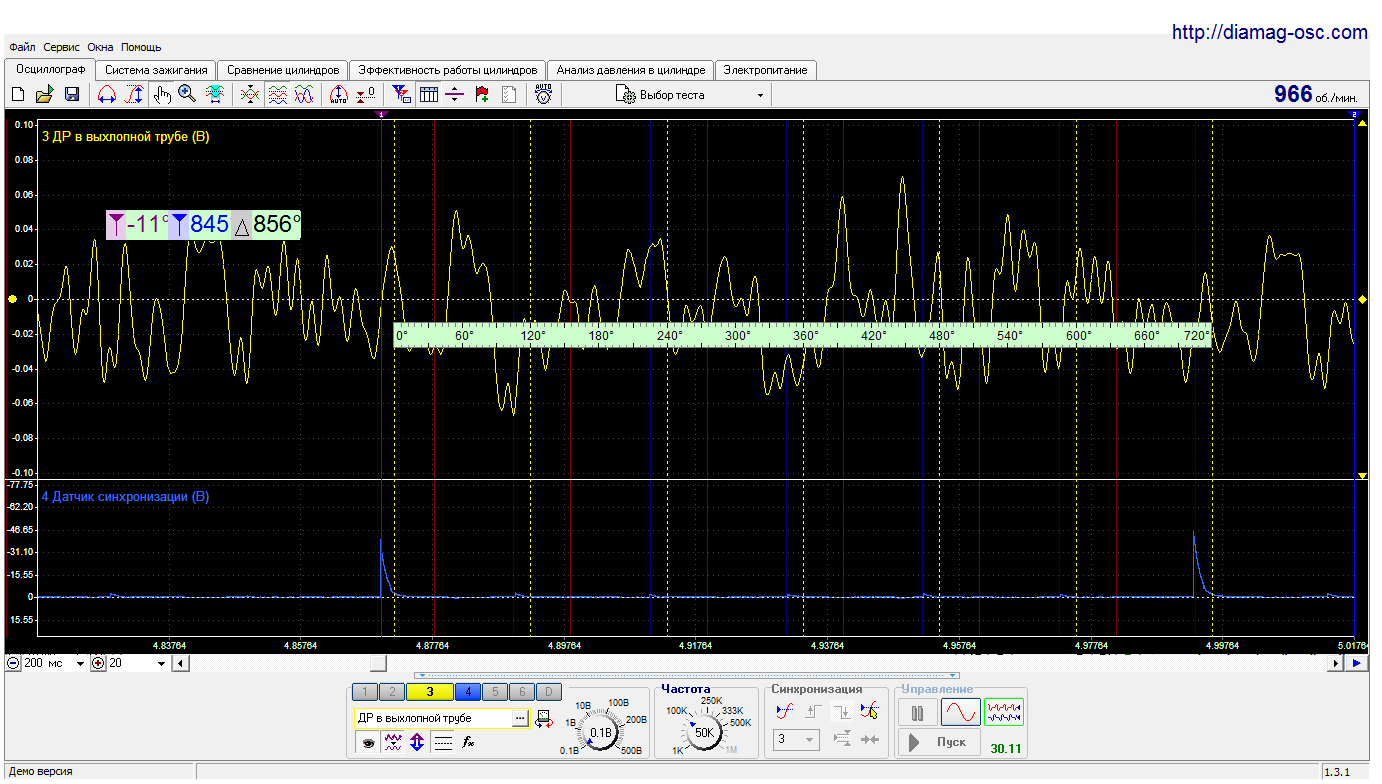Switch to the Анализ давления в цилиндре tab
This screenshot has width=1382, height=784.
(x=631, y=70)
